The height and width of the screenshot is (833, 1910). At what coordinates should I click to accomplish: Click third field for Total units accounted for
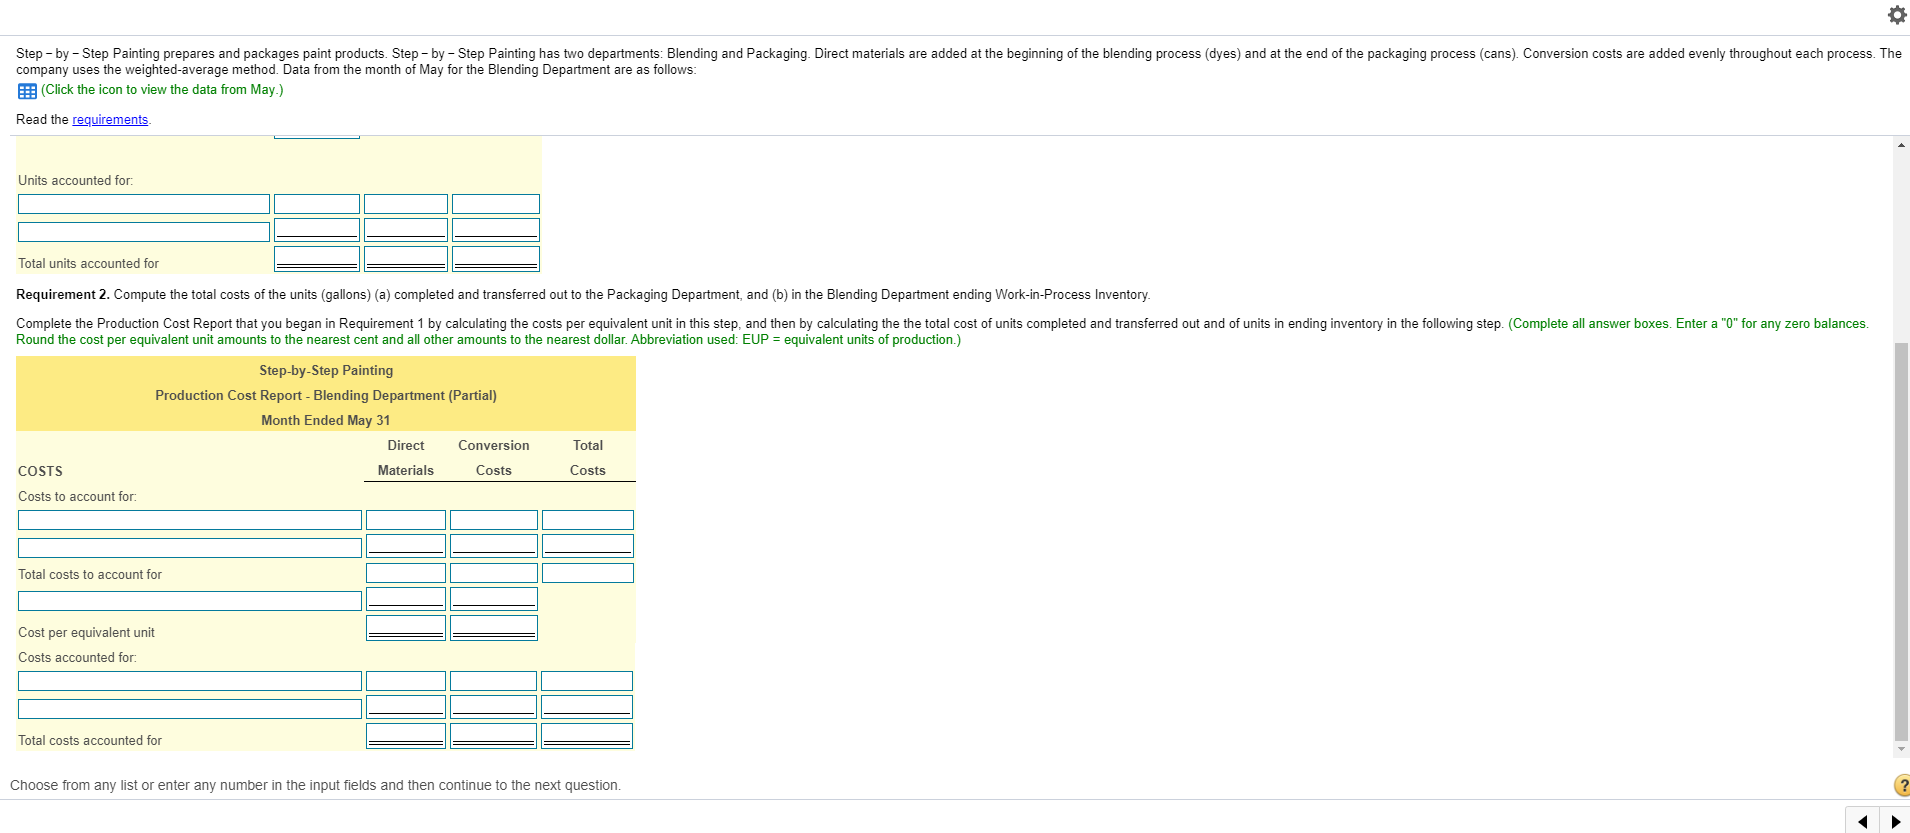[x=496, y=259]
